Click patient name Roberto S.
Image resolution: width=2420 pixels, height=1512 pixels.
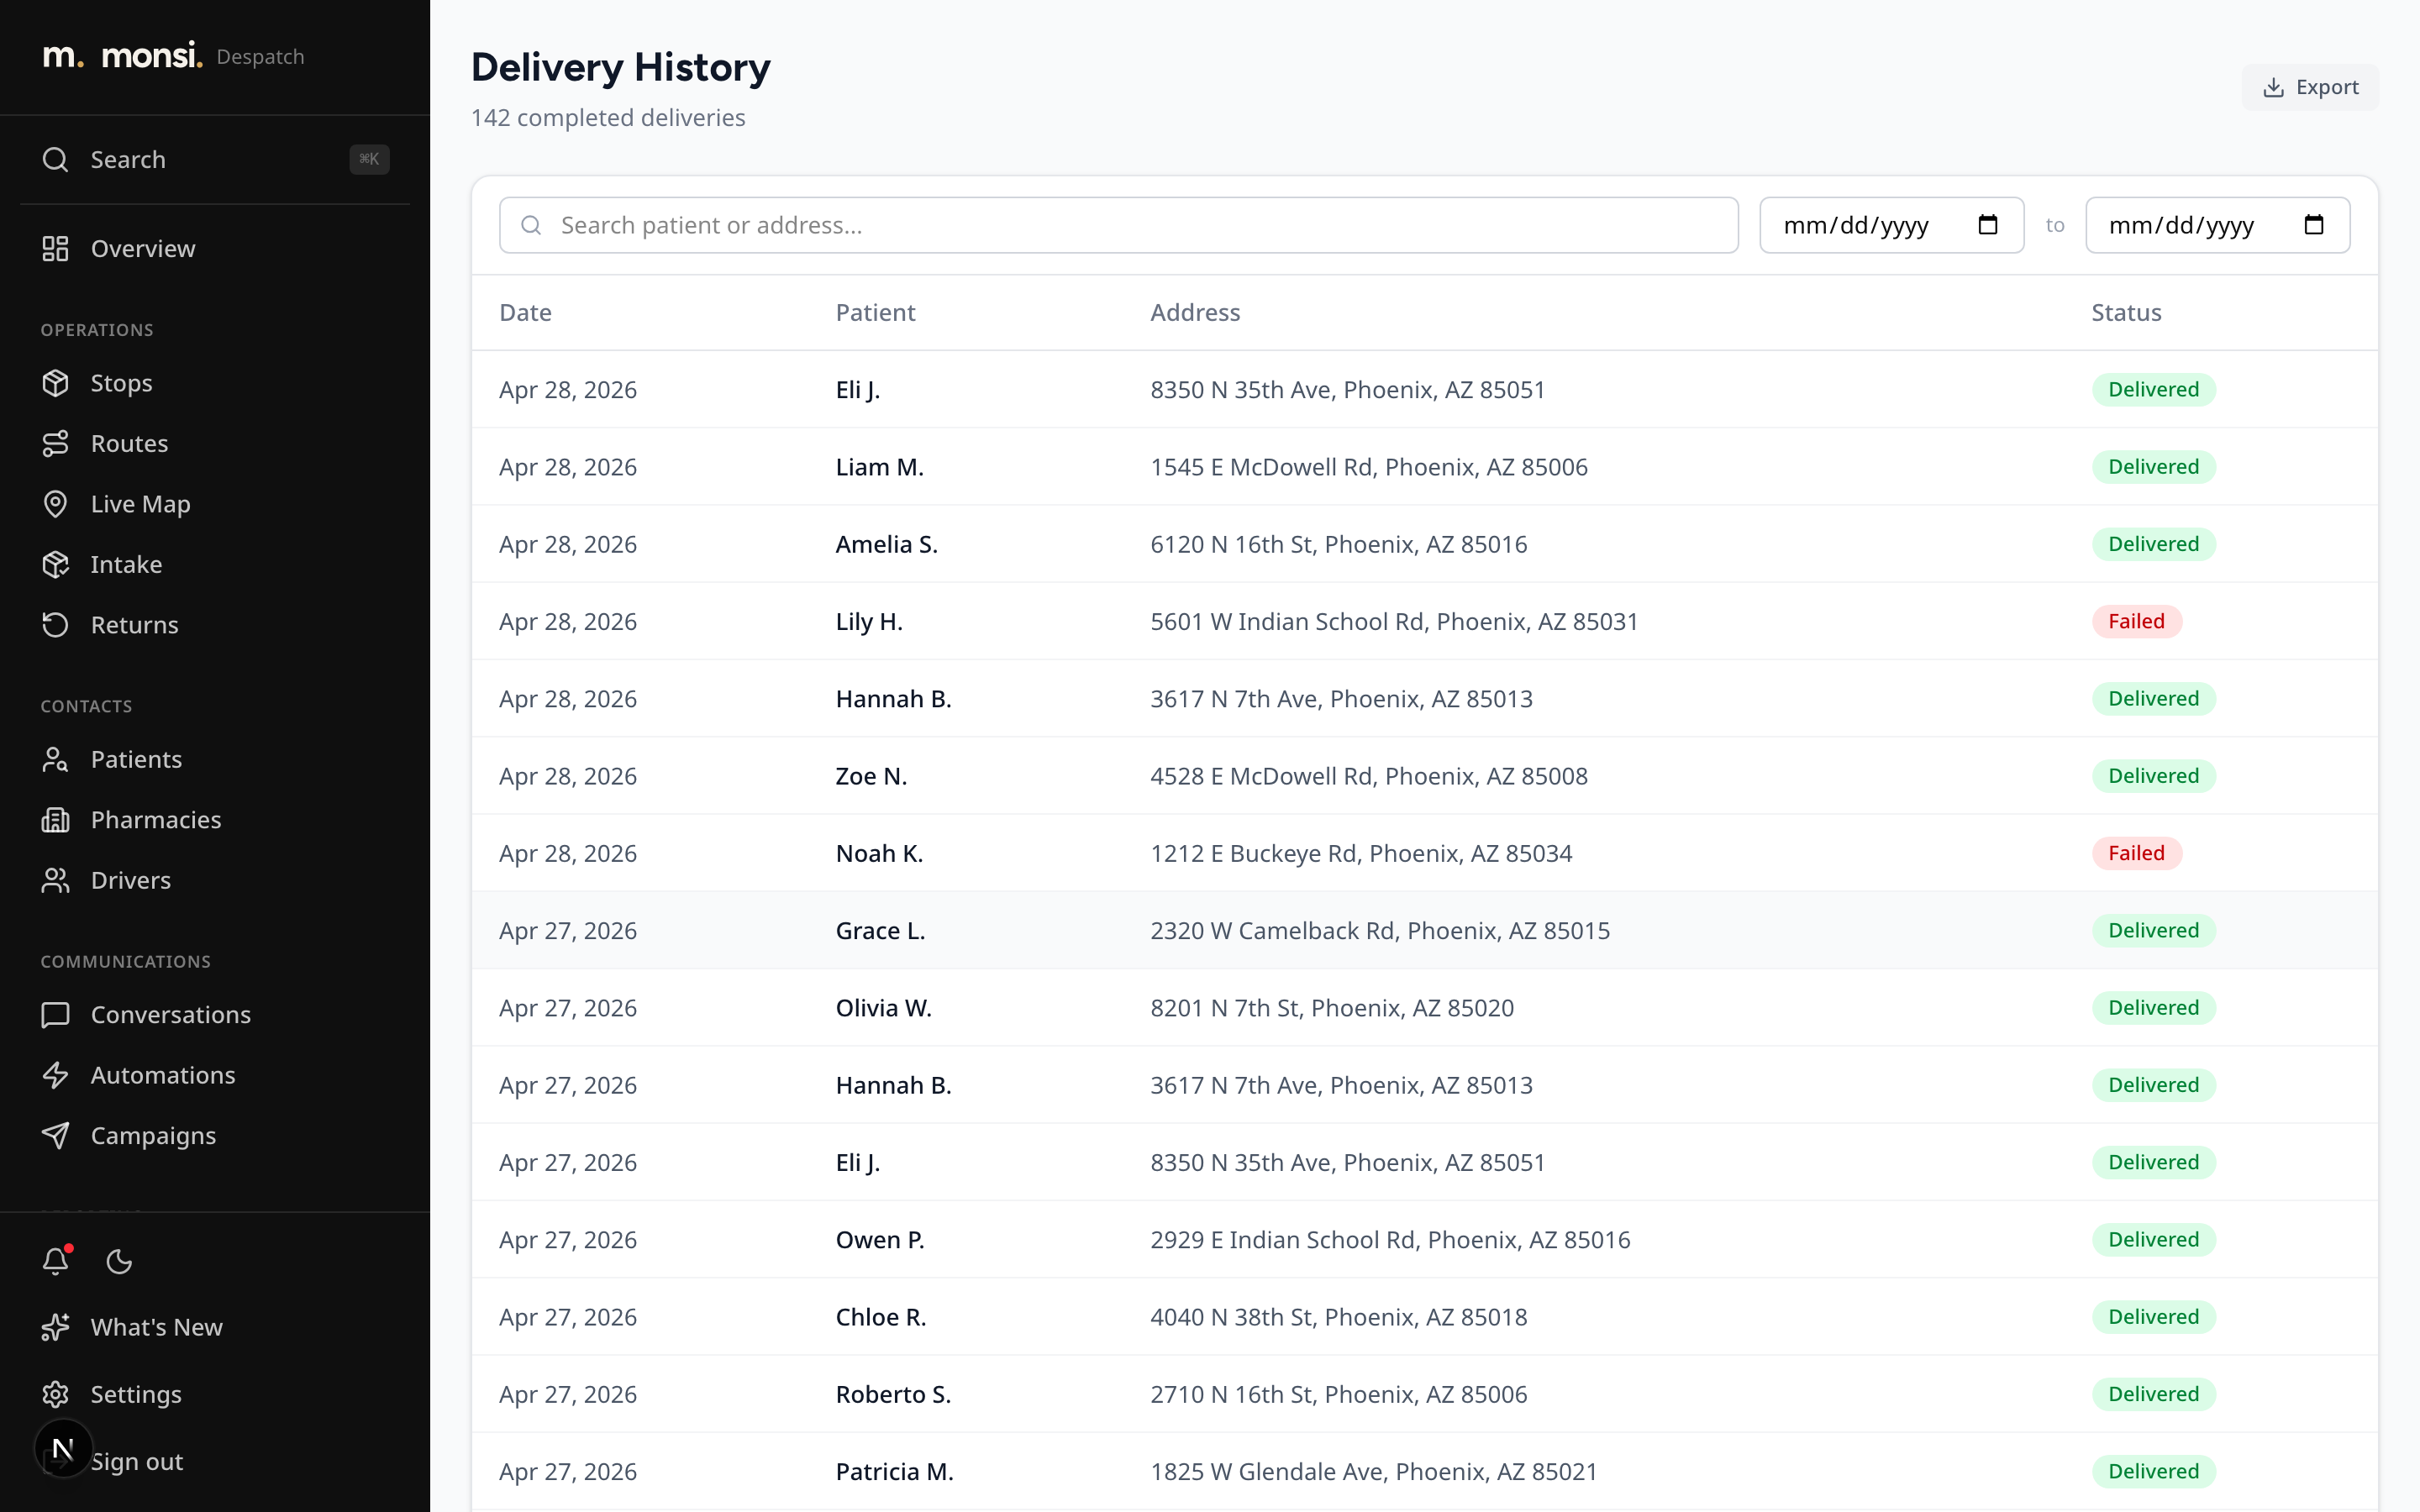893,1394
